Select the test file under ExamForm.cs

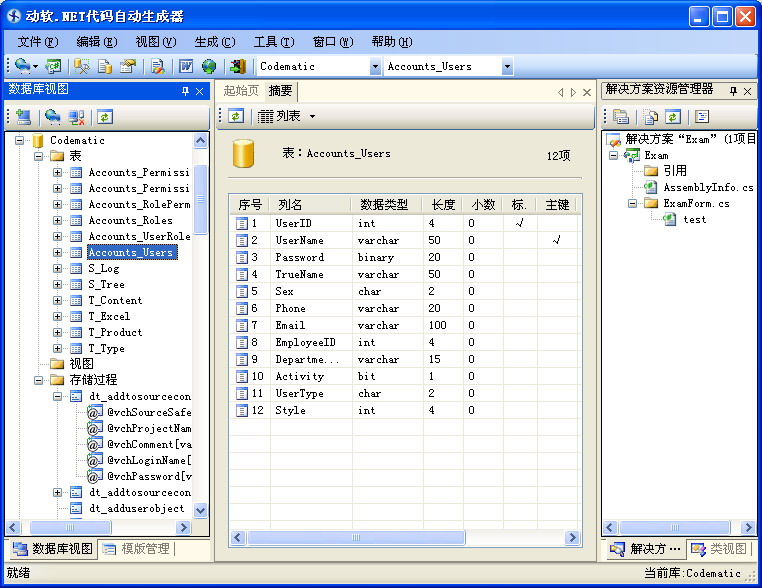tap(694, 220)
